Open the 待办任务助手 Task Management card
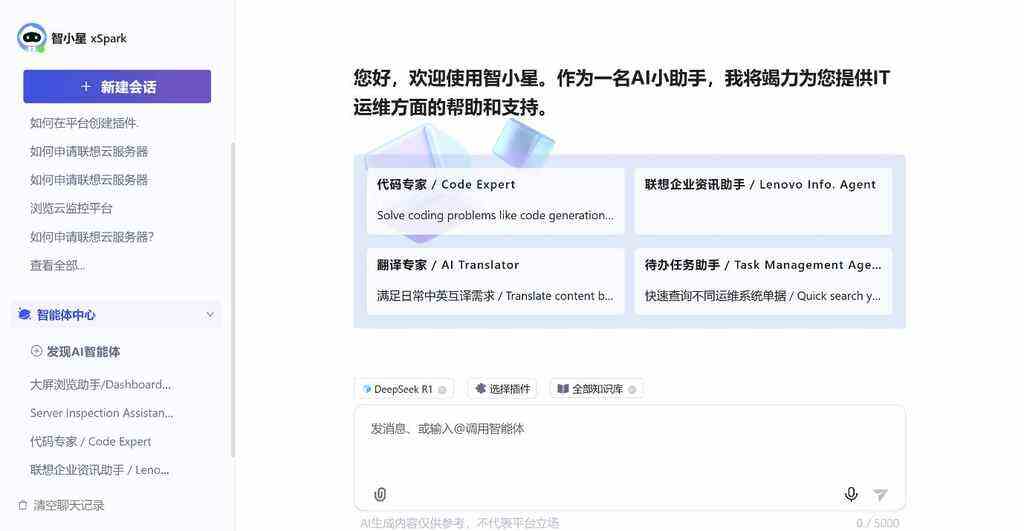The width and height of the screenshot is (1024, 531). (x=763, y=281)
